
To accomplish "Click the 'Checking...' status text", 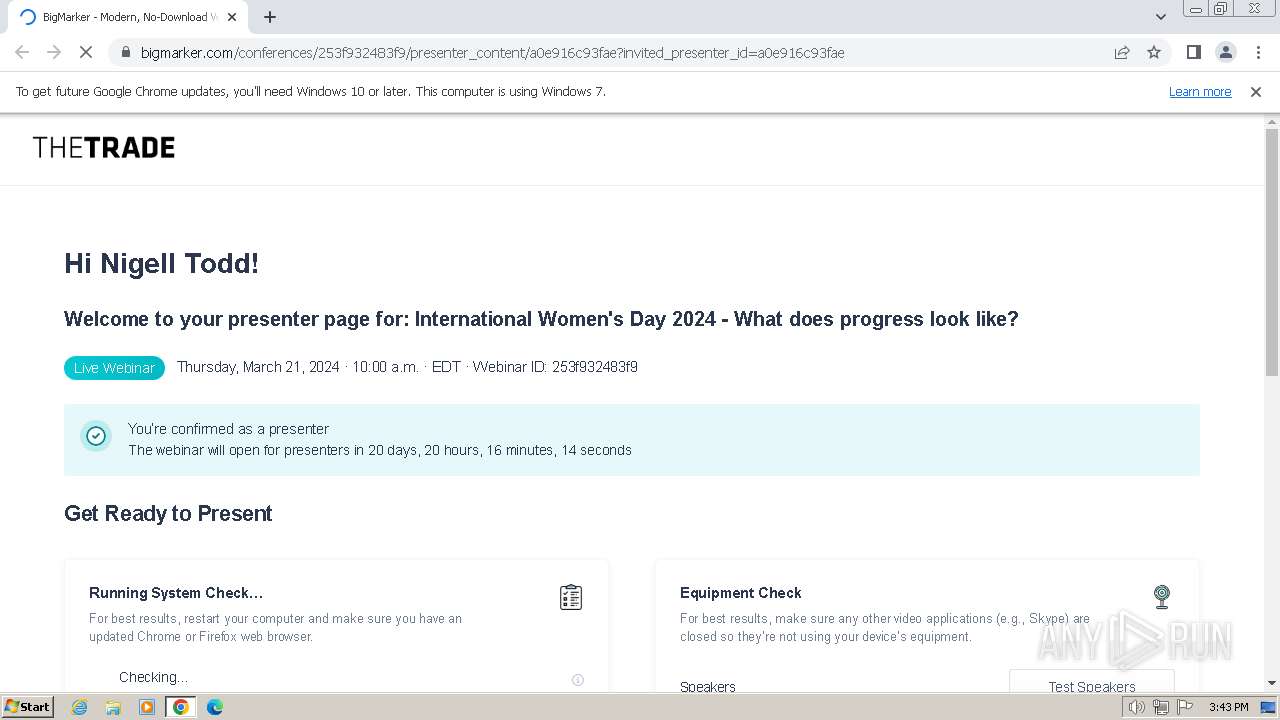I will (x=153, y=677).
